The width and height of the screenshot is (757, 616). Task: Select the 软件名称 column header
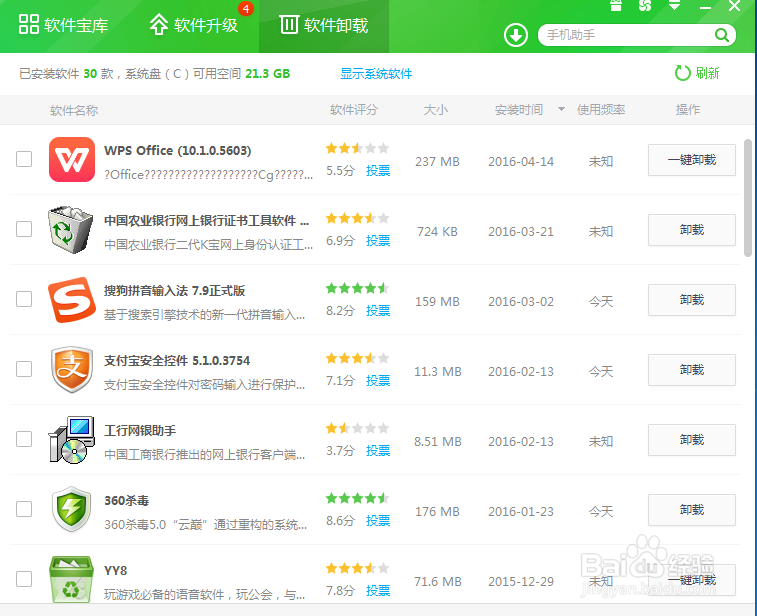pos(74,111)
